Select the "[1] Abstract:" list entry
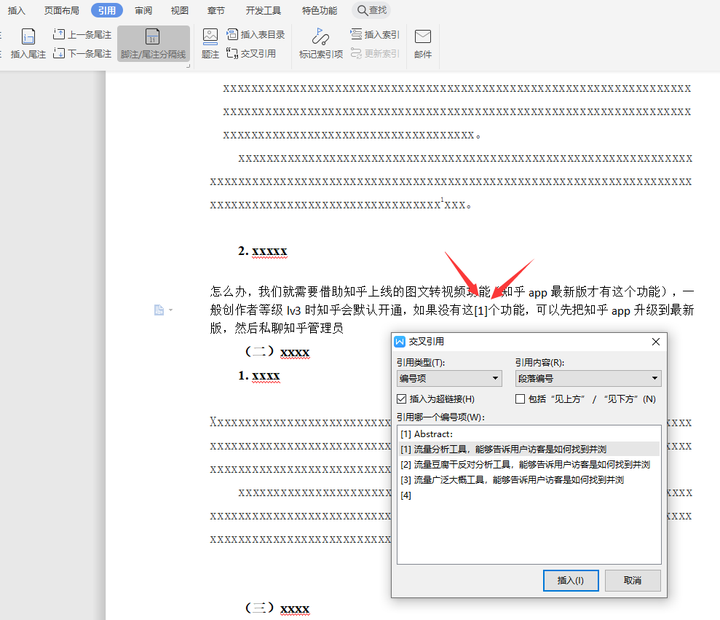 pos(427,434)
